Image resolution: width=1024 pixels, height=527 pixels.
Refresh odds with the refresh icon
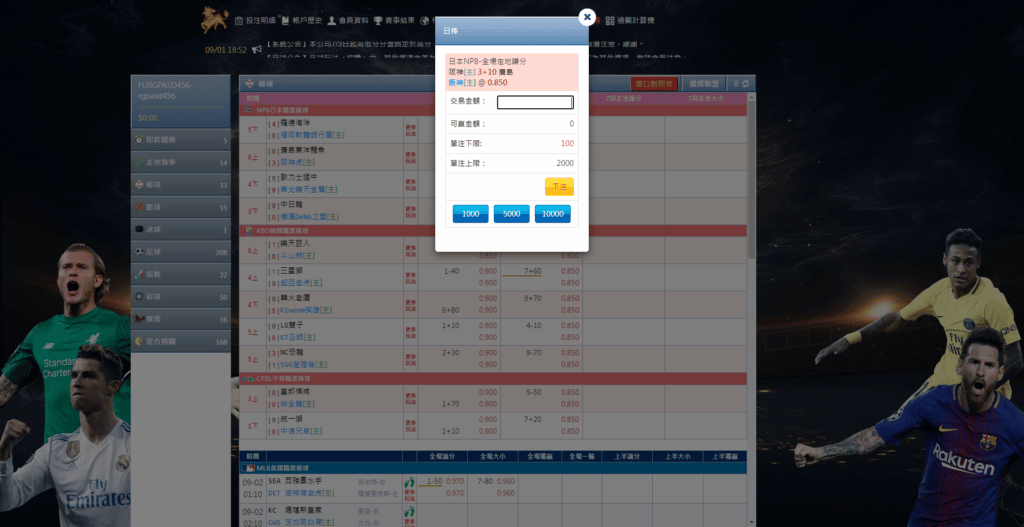(x=746, y=84)
